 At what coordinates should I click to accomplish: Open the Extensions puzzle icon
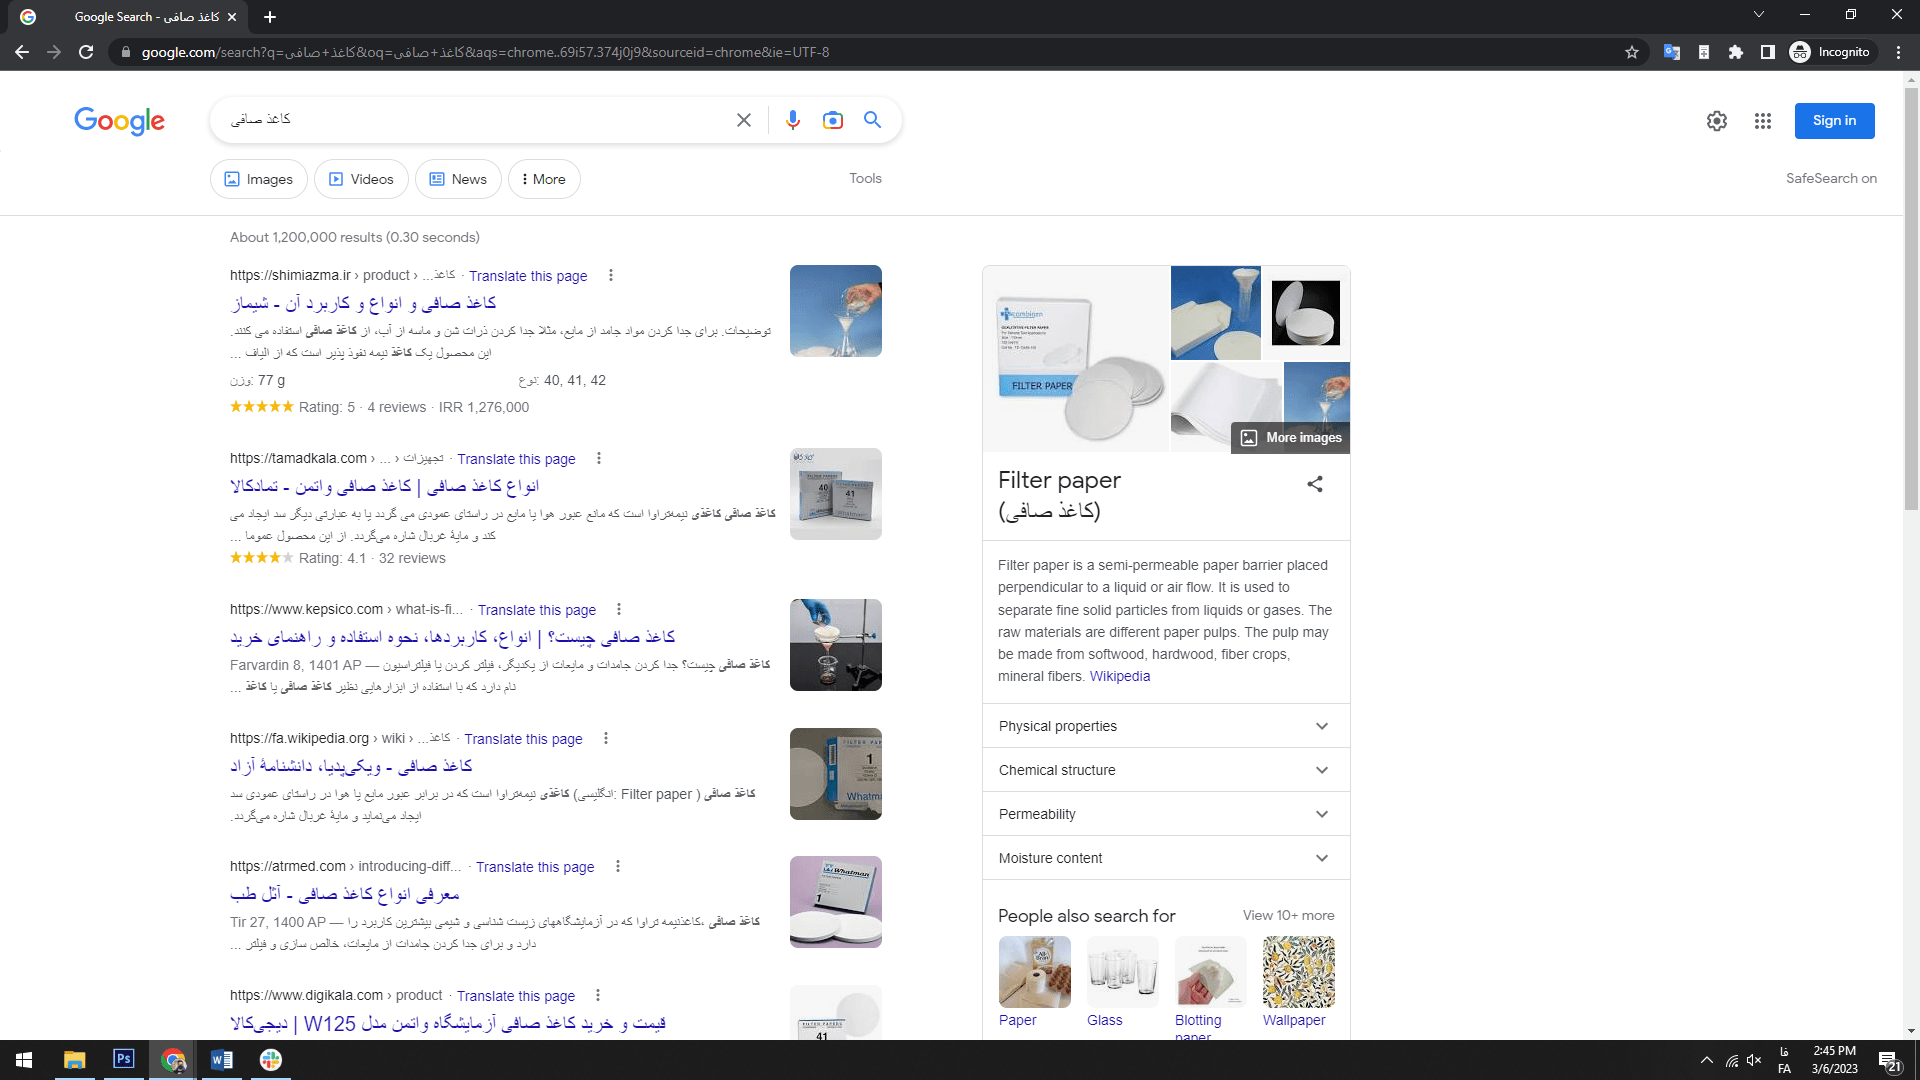coord(1735,52)
